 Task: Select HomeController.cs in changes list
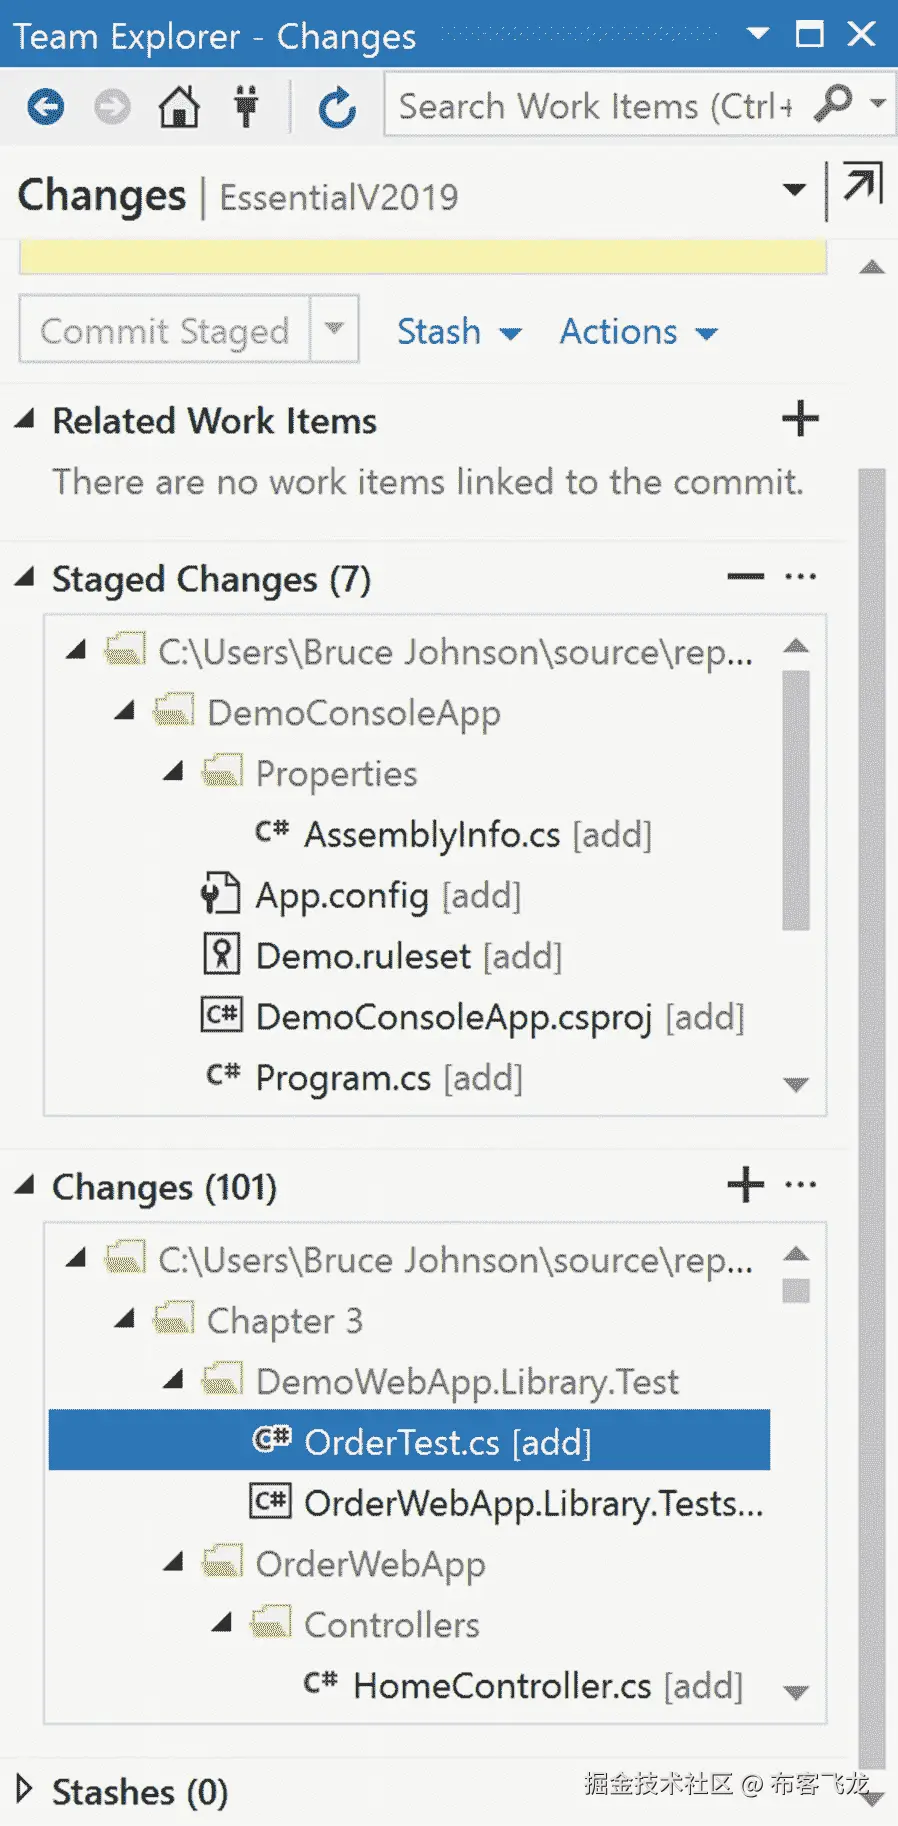(x=501, y=1686)
